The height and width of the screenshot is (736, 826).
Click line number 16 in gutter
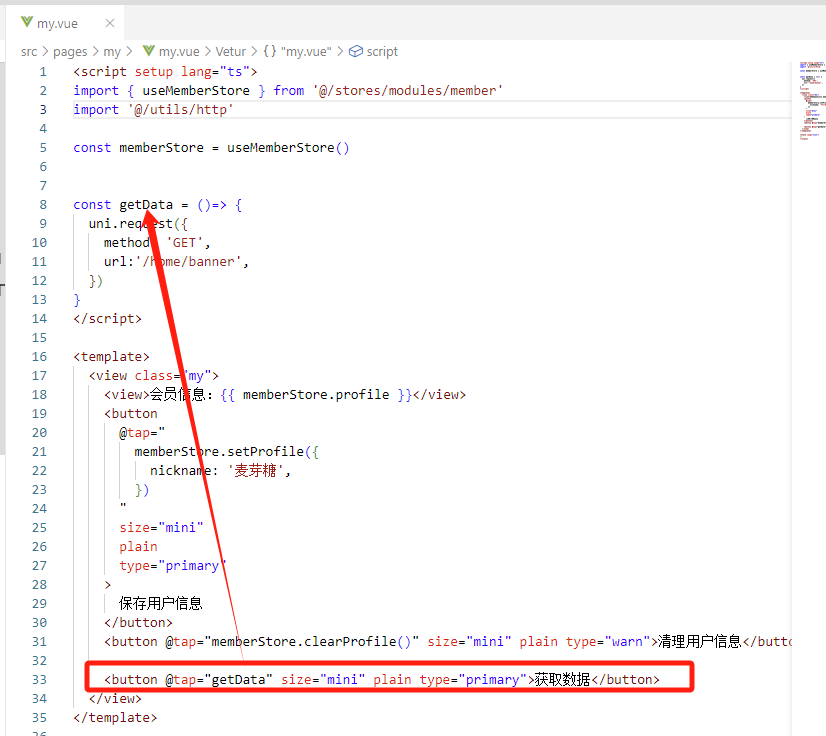click(39, 357)
